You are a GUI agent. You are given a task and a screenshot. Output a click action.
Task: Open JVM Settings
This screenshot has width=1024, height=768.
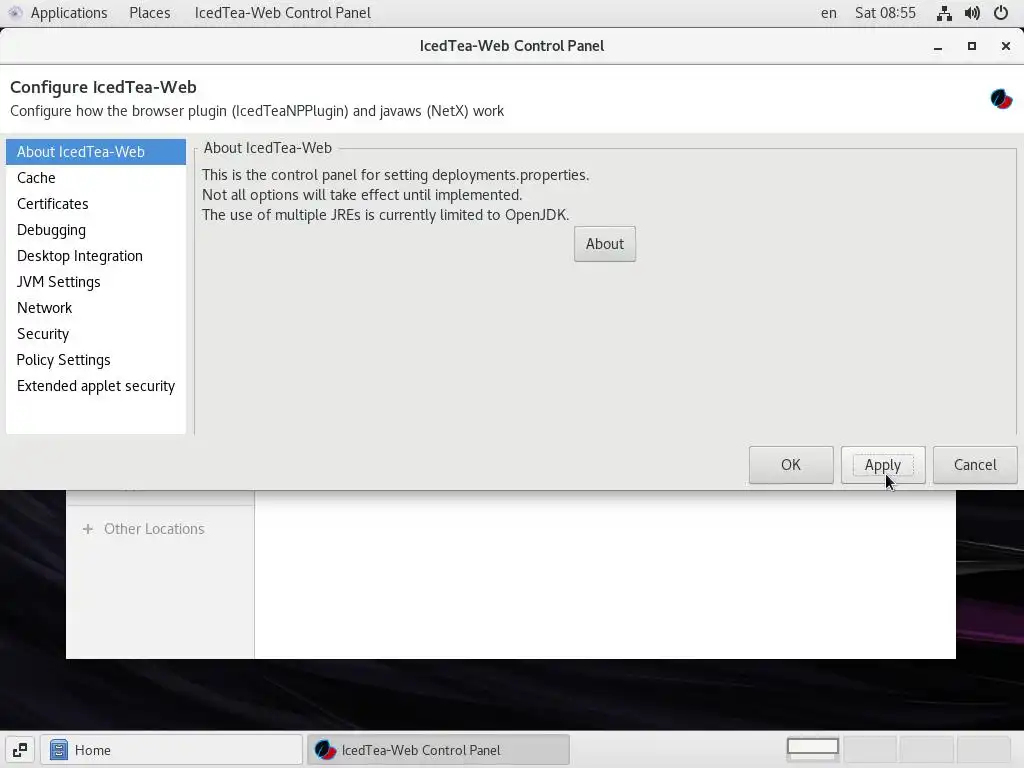96,282
